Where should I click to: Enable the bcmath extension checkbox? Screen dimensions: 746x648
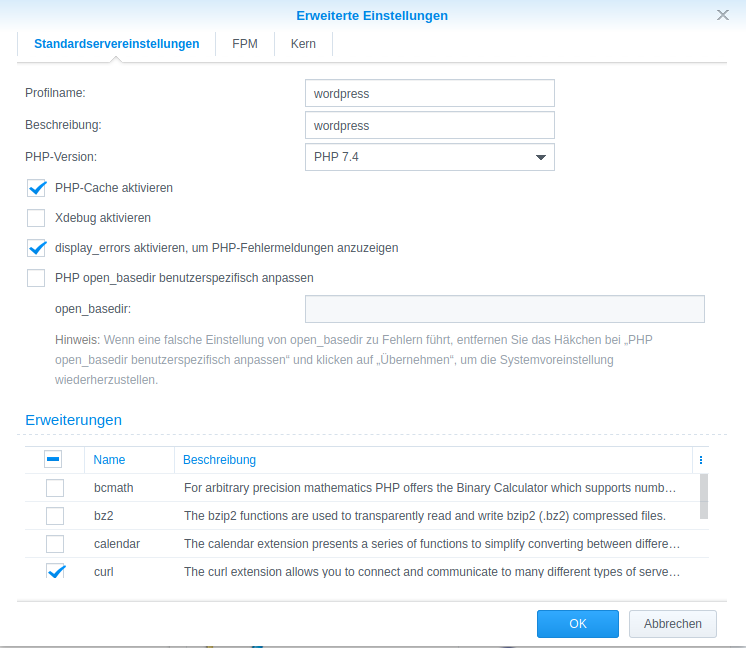coord(55,488)
